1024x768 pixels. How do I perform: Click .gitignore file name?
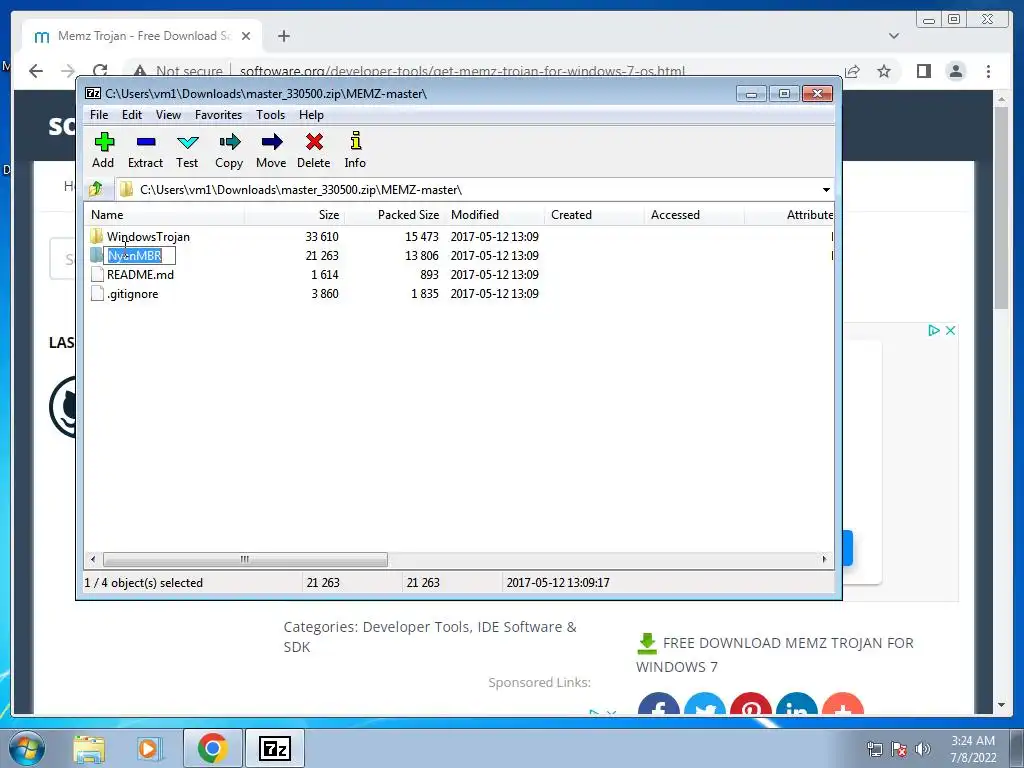[133, 293]
